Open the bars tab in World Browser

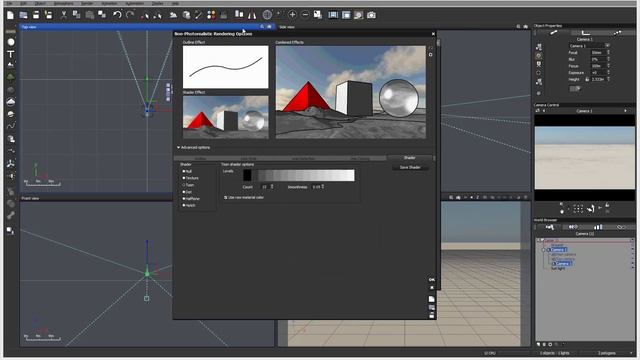pos(598,227)
